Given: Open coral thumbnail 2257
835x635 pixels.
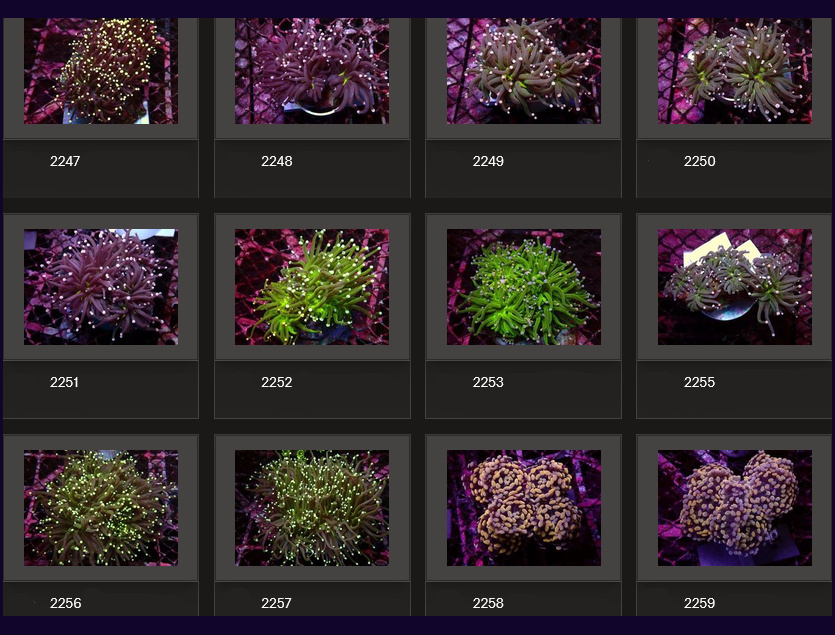Looking at the screenshot, I should point(312,508).
